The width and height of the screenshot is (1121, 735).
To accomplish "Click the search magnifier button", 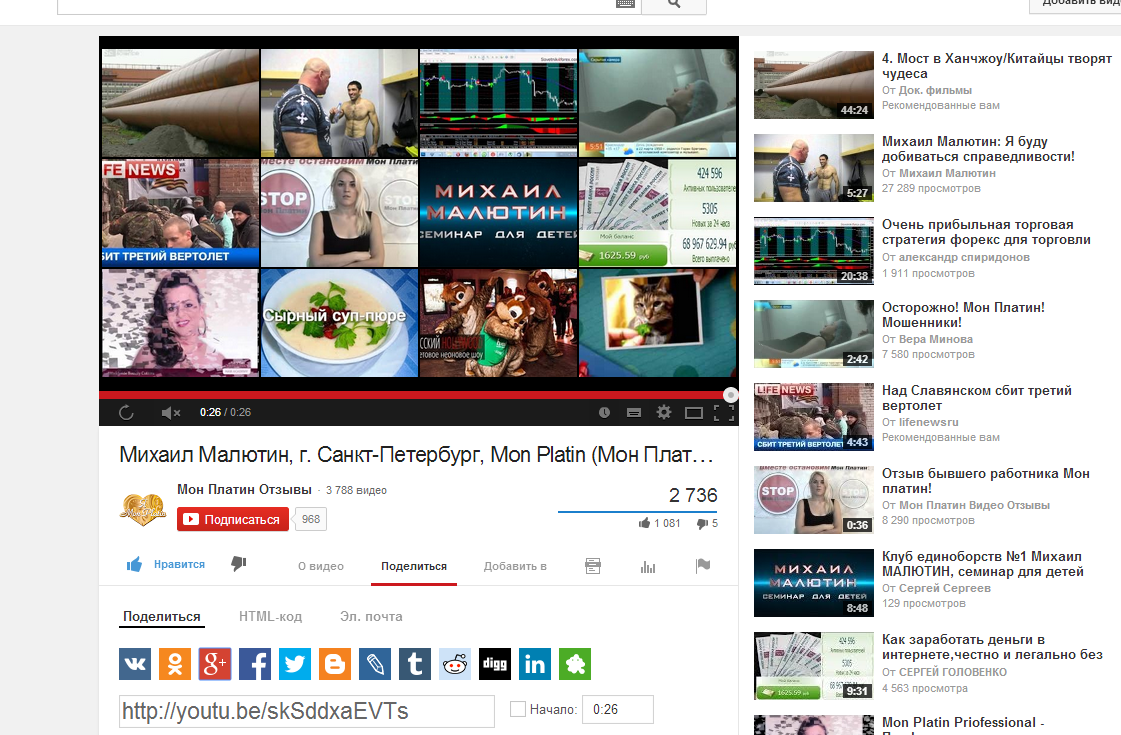I will point(673,4).
